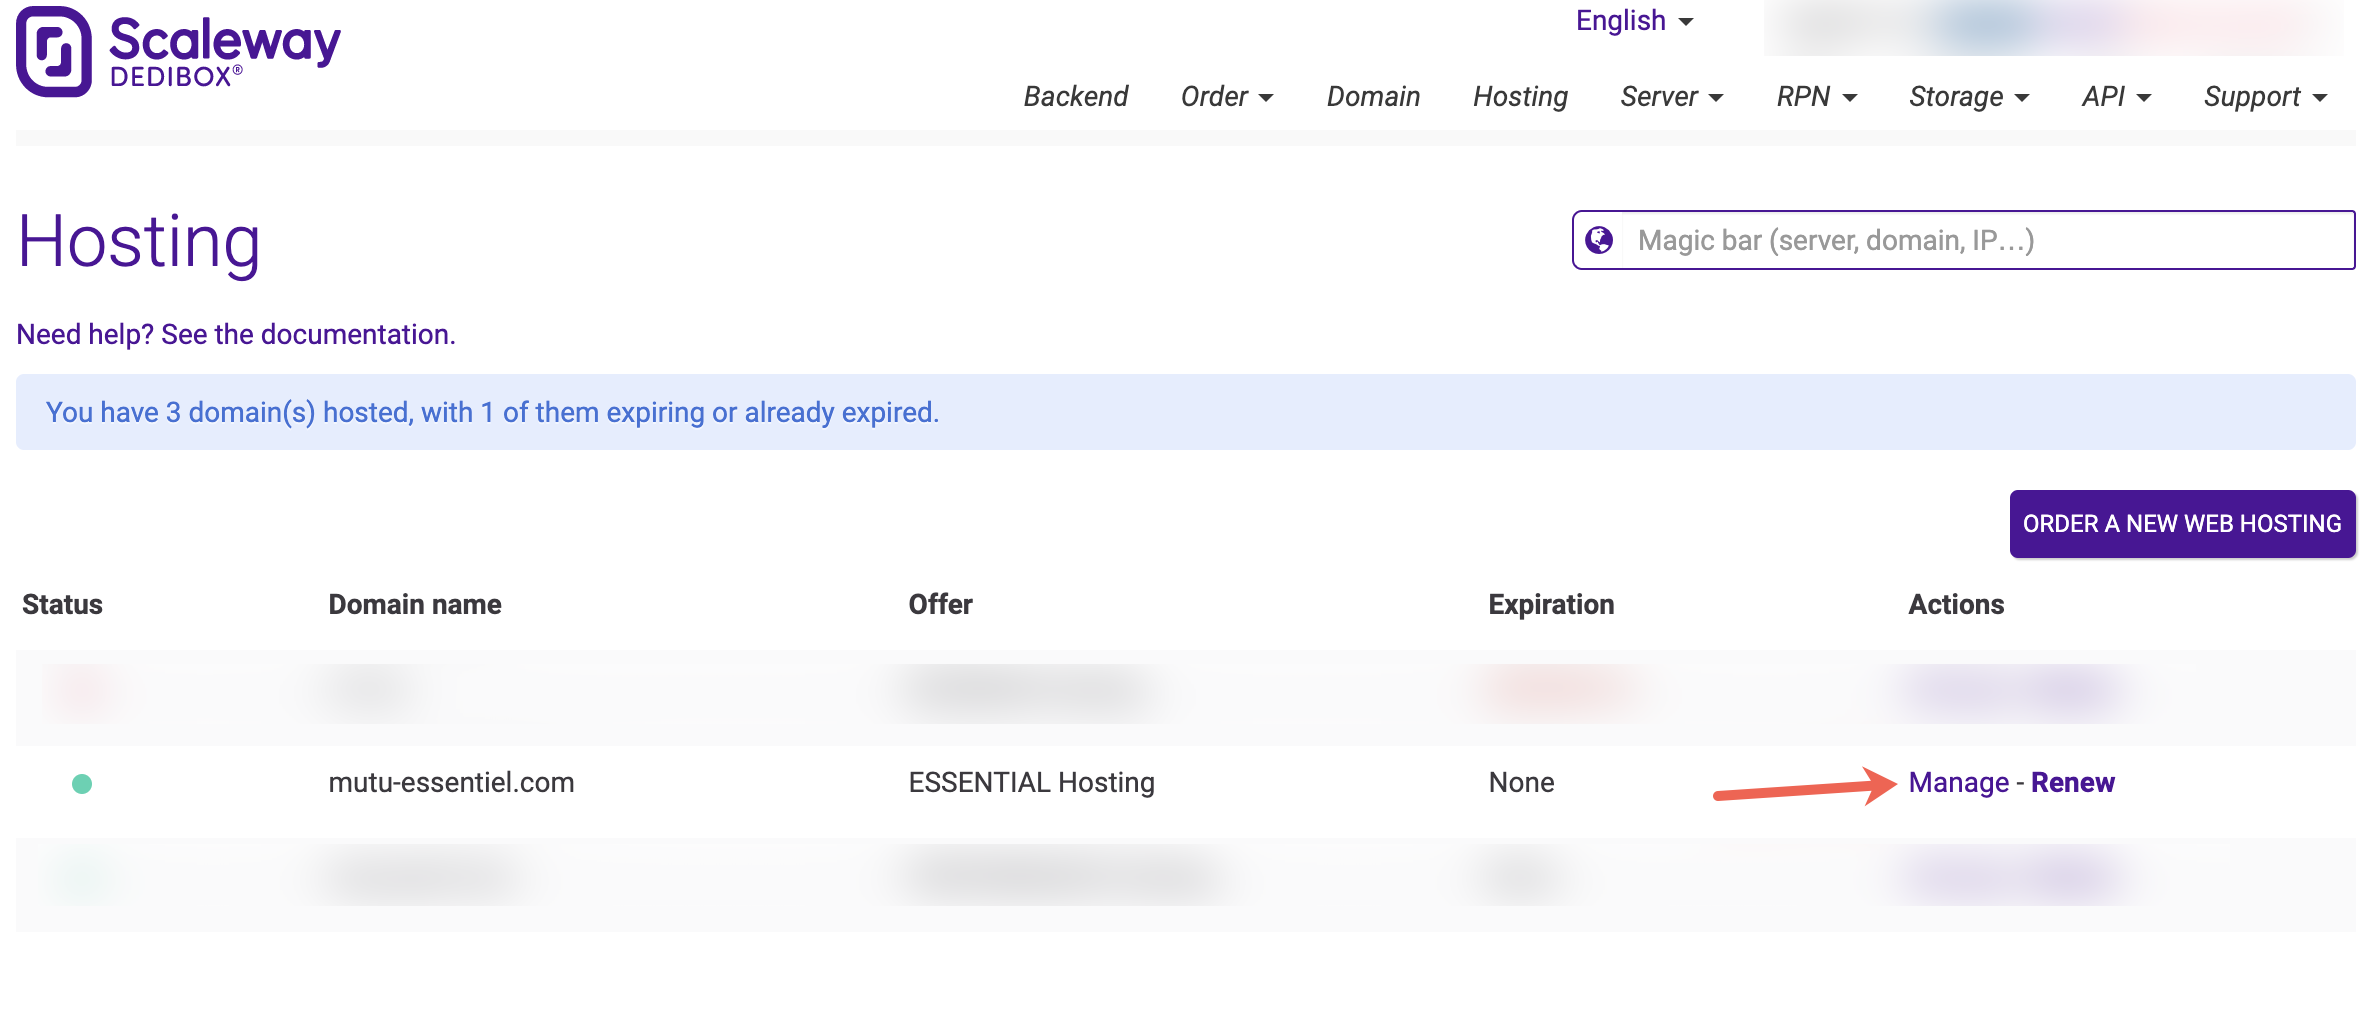Click Order a New Web Hosting button
The width and height of the screenshot is (2366, 1012).
[2182, 524]
